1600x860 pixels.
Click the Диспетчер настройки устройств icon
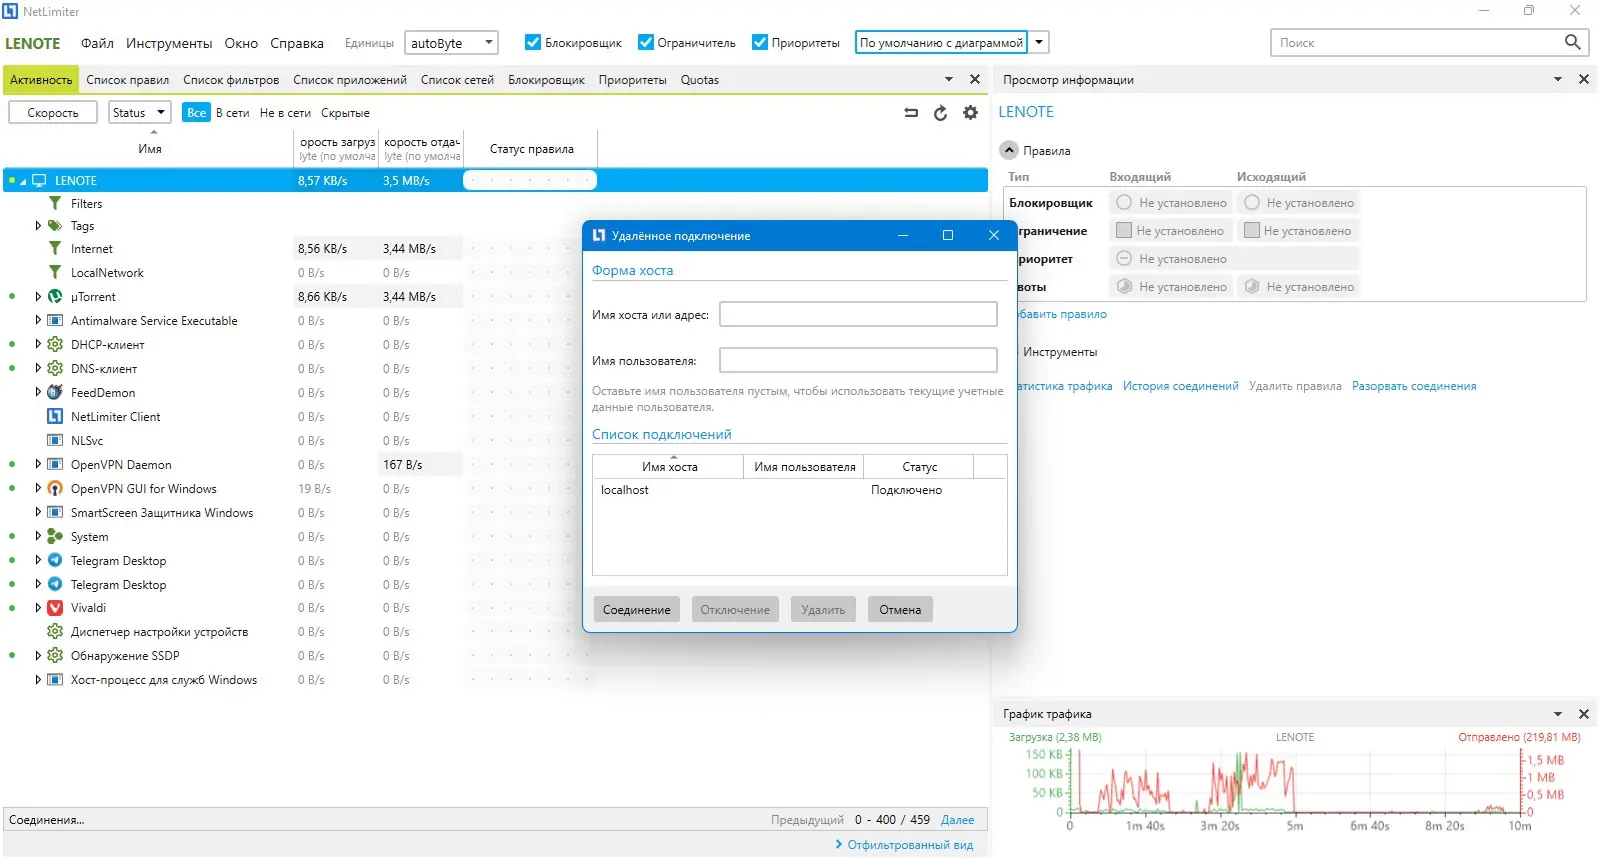tap(55, 632)
